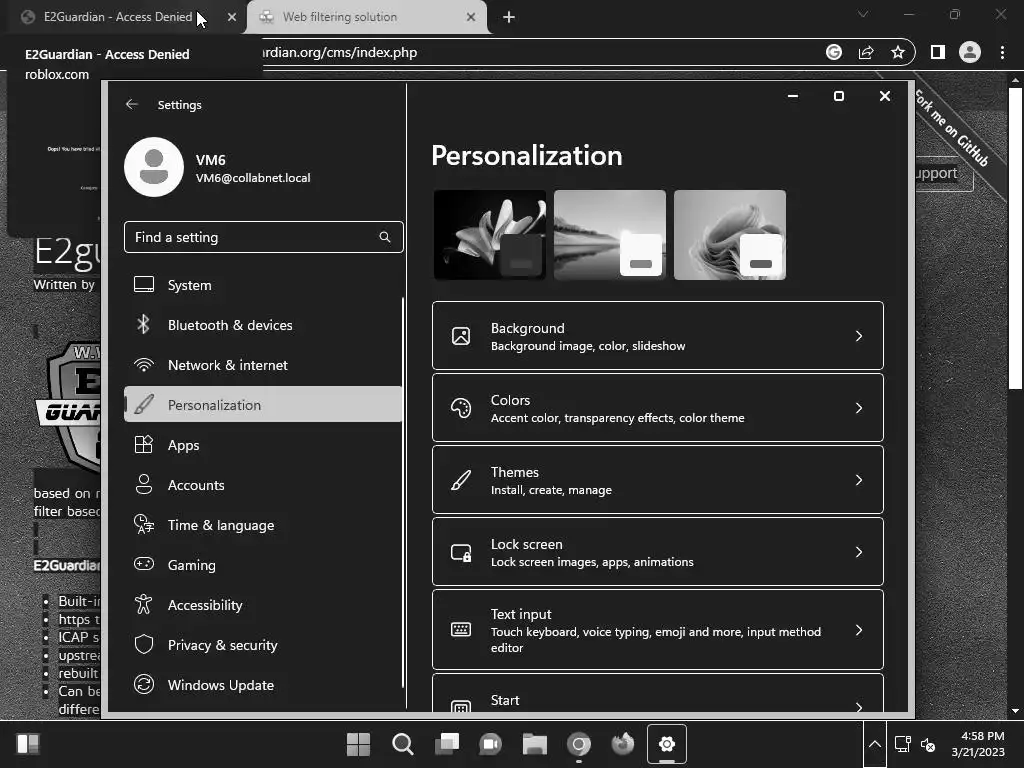Apply the dark bloom theme thumbnail
This screenshot has height=768, width=1024.
click(x=490, y=235)
